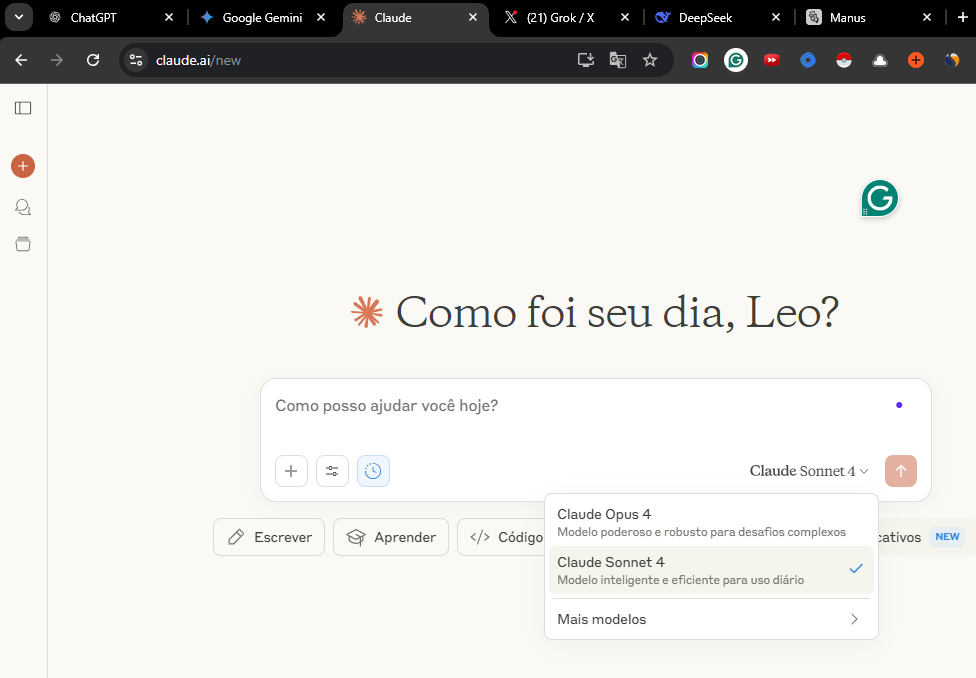976x678 pixels.
Task: Toggle the Claude sidebar panel icon
Action: point(23,108)
